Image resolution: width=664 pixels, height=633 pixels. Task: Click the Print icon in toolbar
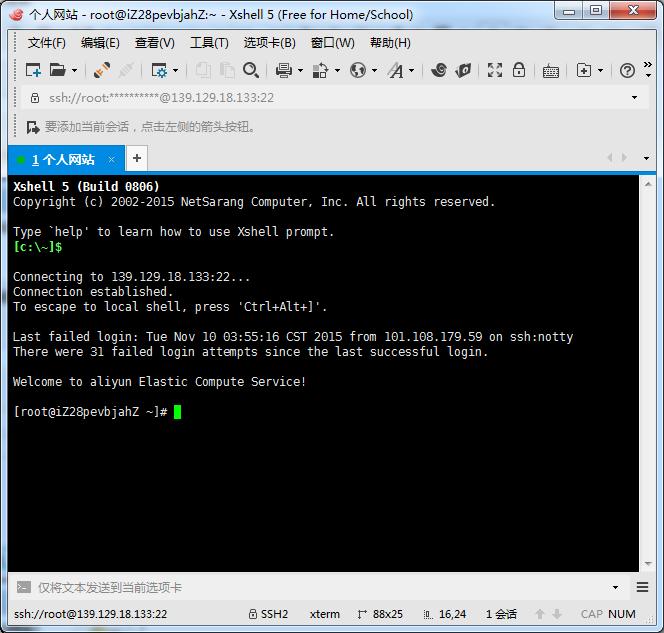click(x=283, y=70)
